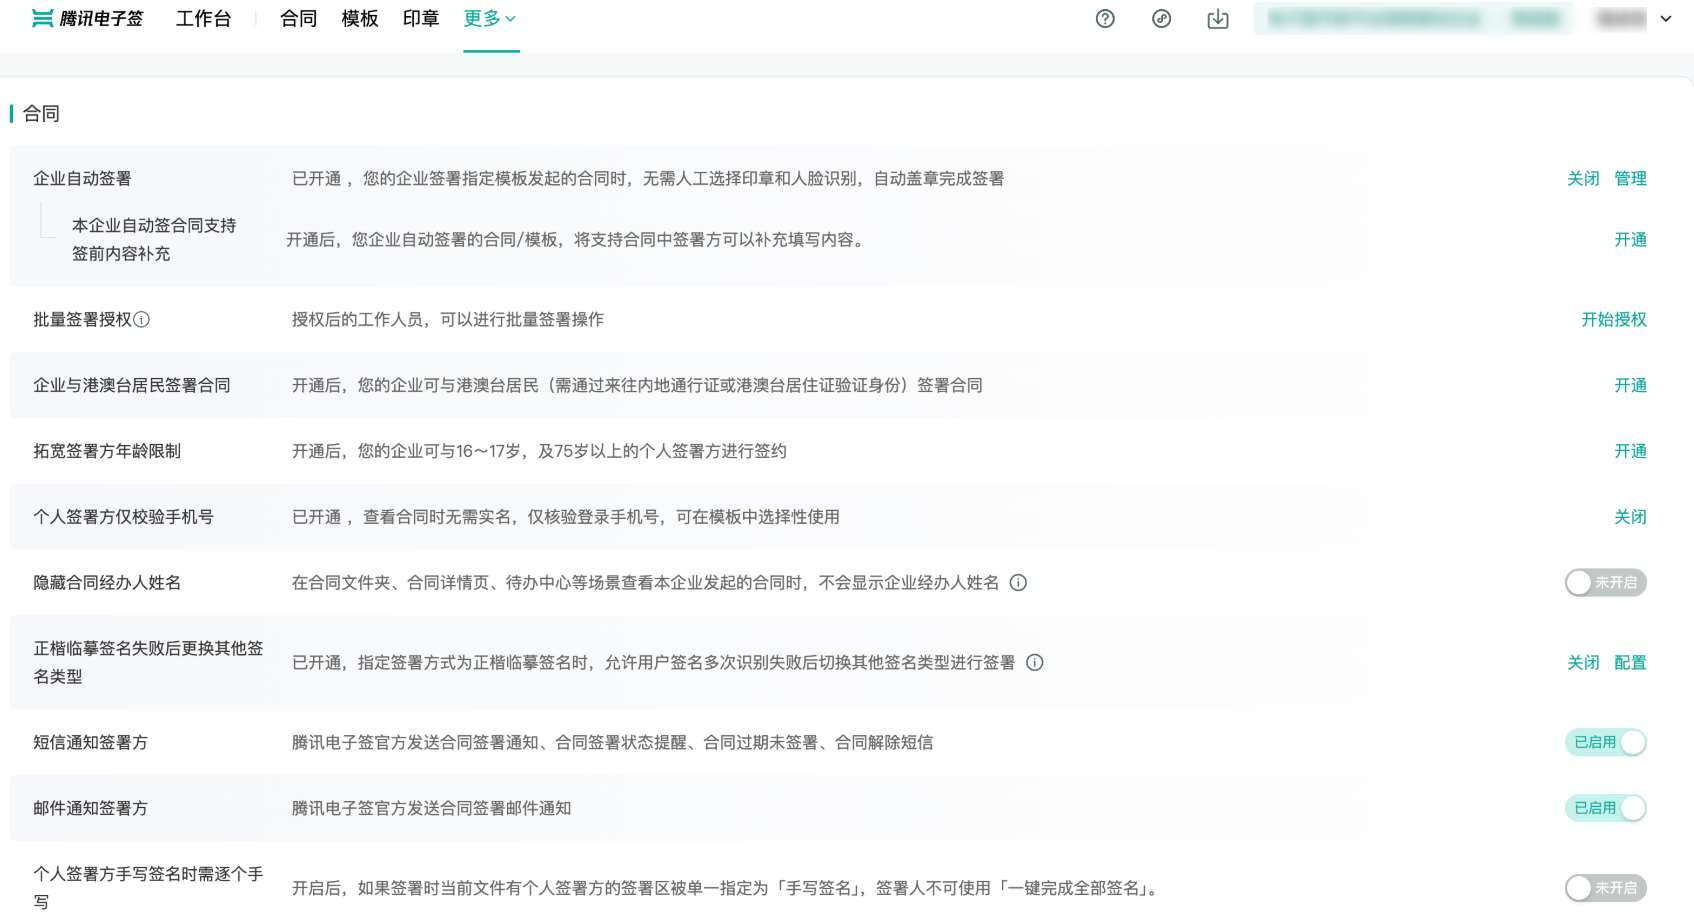This screenshot has height=920, width=1694.
Task: Click info icon after 正楷临摹签名 description
Action: (1035, 663)
